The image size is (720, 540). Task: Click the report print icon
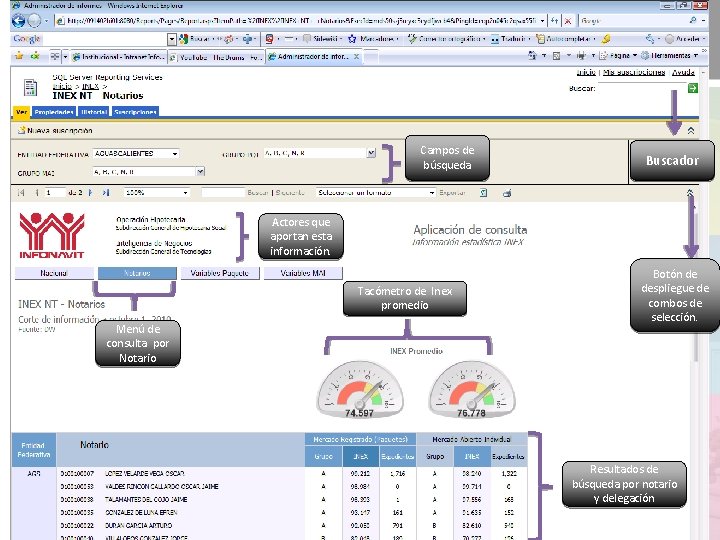click(507, 193)
